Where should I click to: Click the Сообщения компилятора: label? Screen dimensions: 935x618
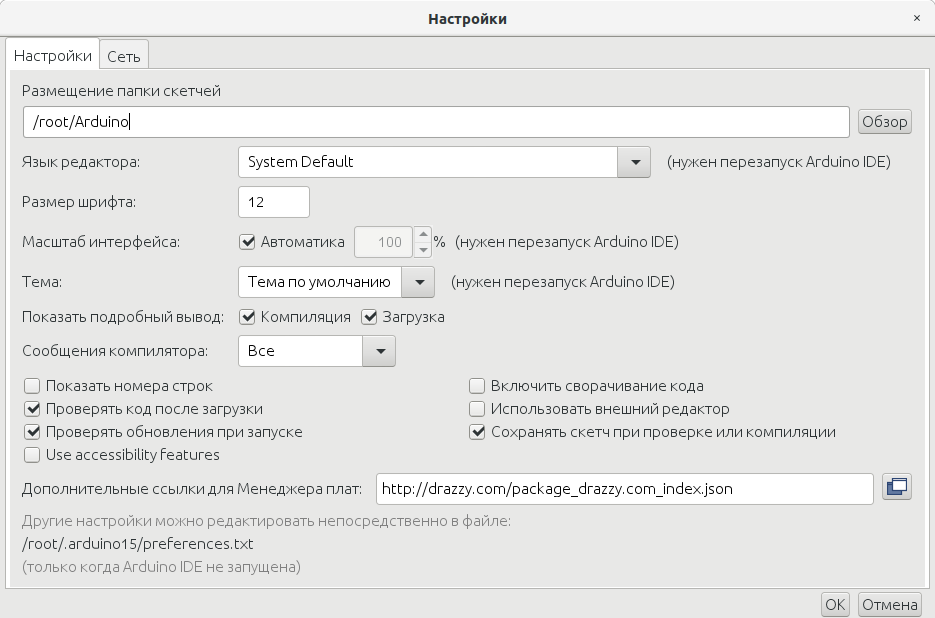click(115, 351)
